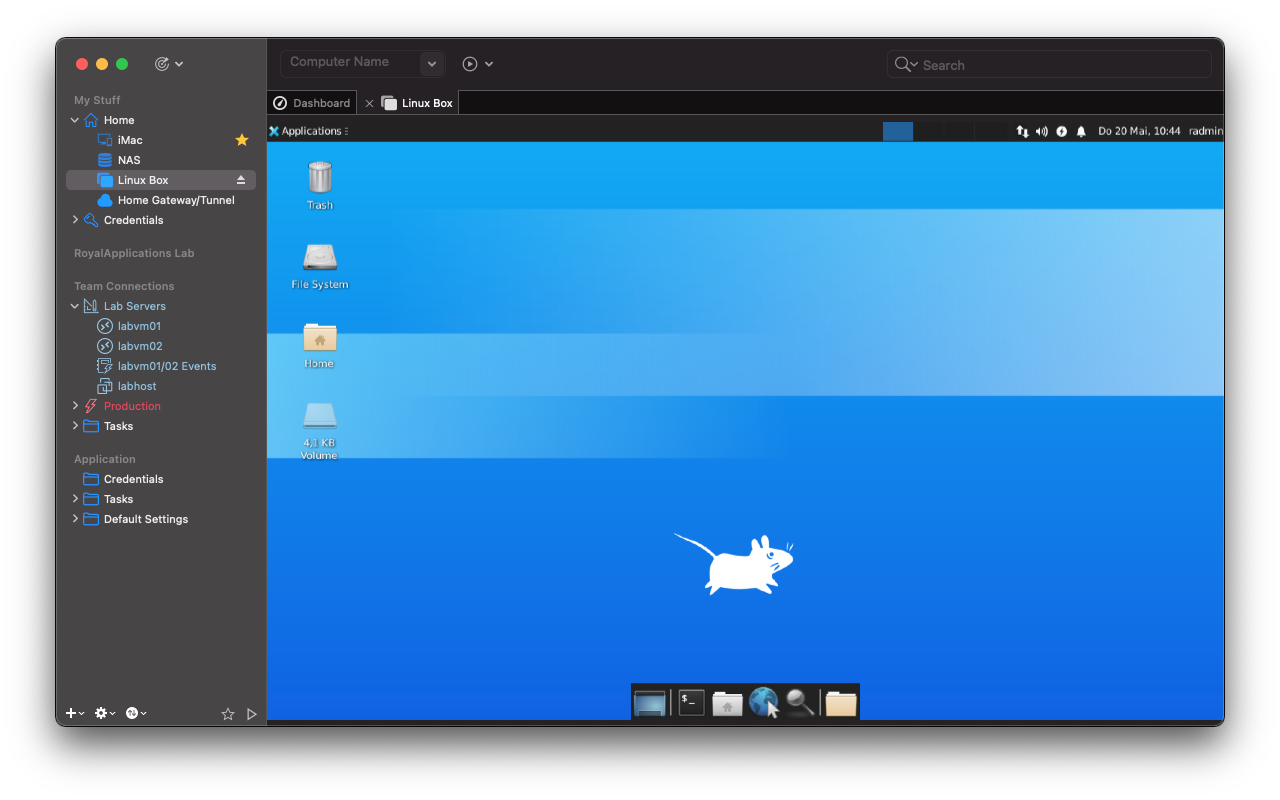Click the volume speaker icon in the XFCE panel

point(1041,131)
